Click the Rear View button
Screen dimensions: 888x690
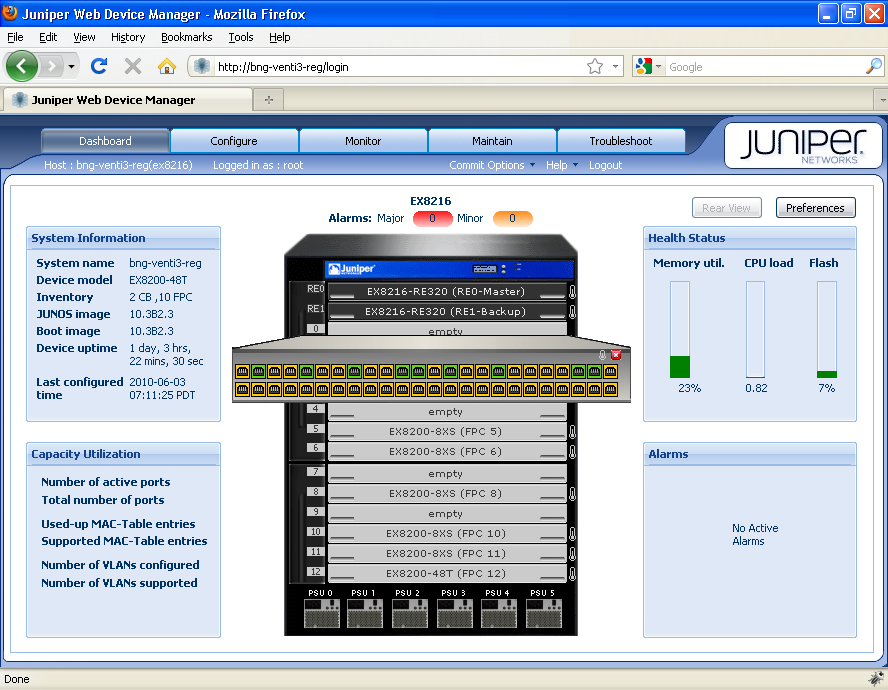point(727,208)
